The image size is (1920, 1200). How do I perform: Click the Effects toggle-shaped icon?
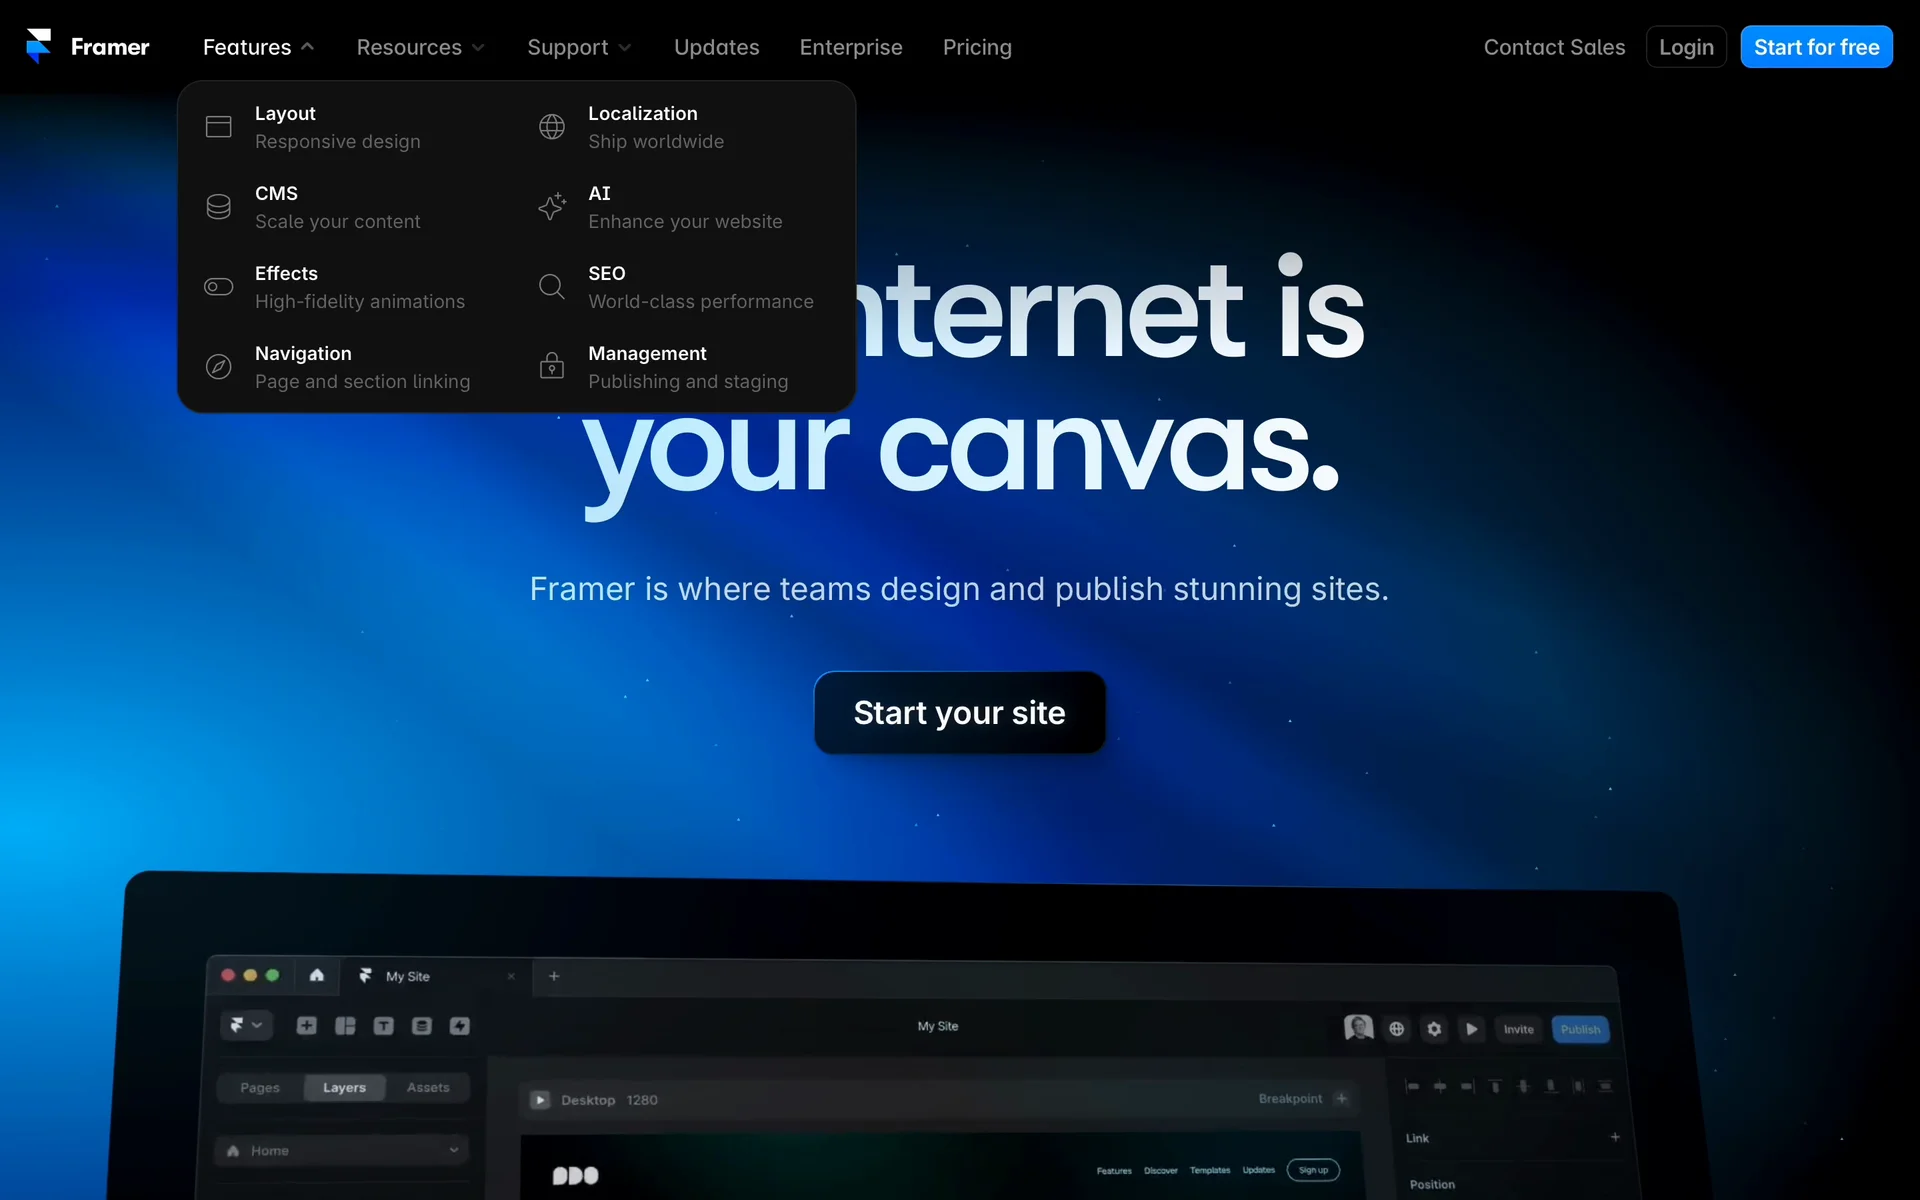218,287
